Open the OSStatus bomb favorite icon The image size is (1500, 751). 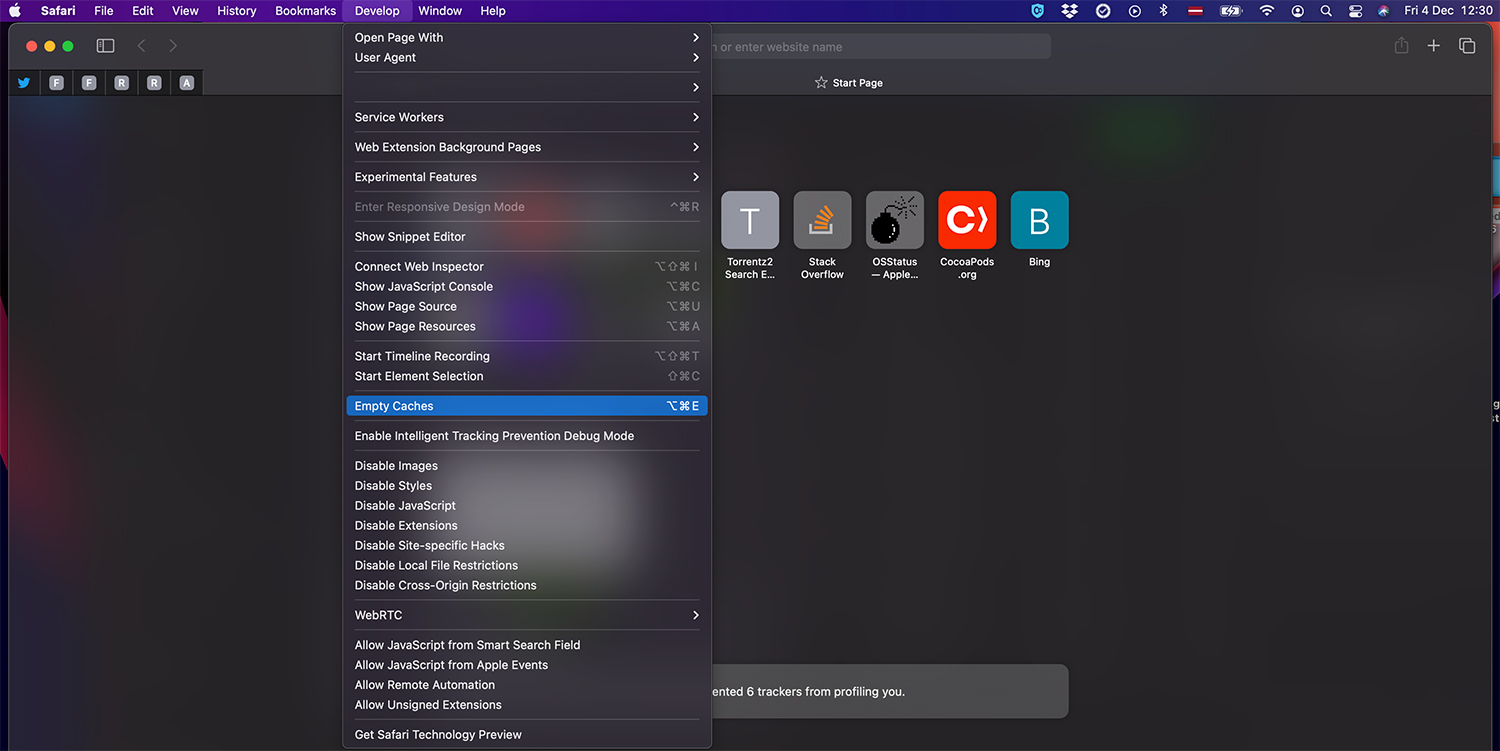(x=894, y=220)
